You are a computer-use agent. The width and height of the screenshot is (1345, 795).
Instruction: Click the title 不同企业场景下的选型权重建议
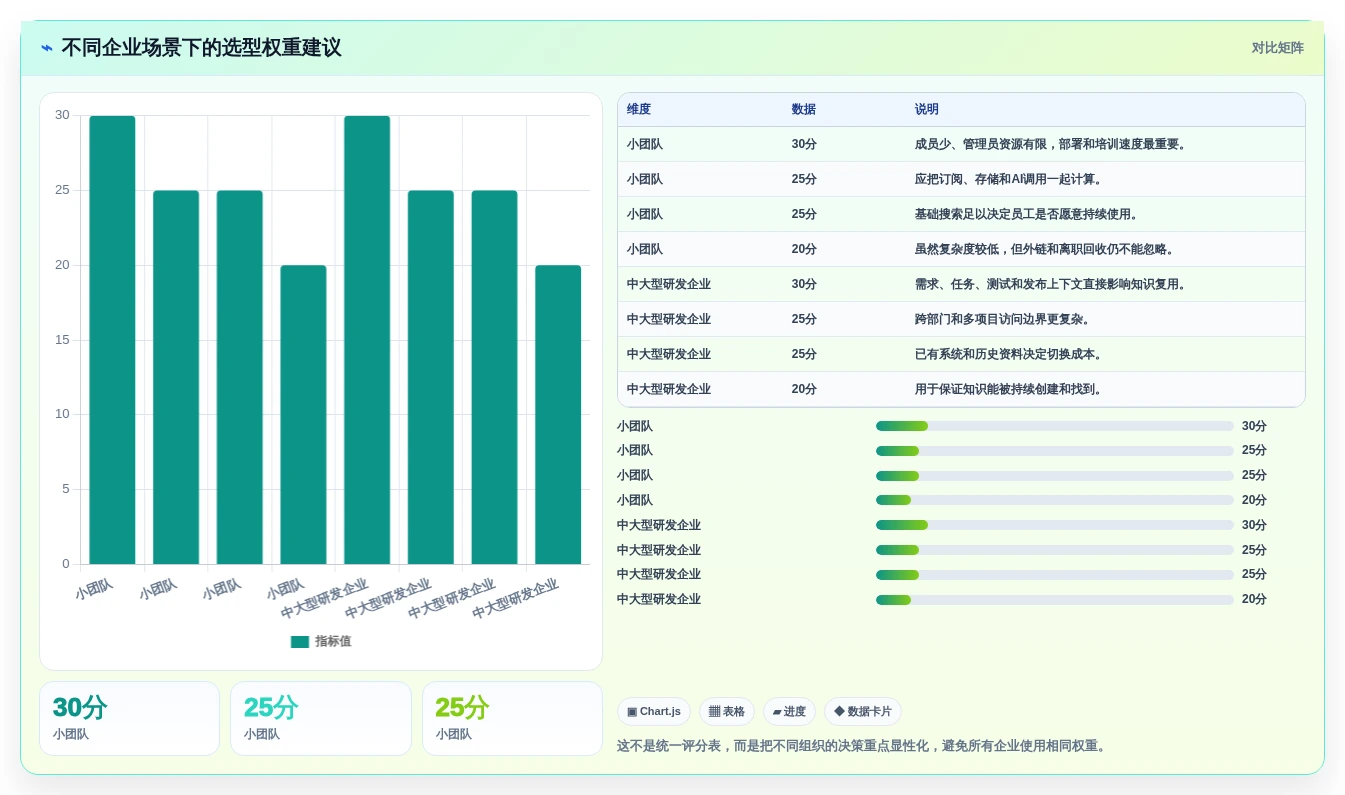pos(201,48)
